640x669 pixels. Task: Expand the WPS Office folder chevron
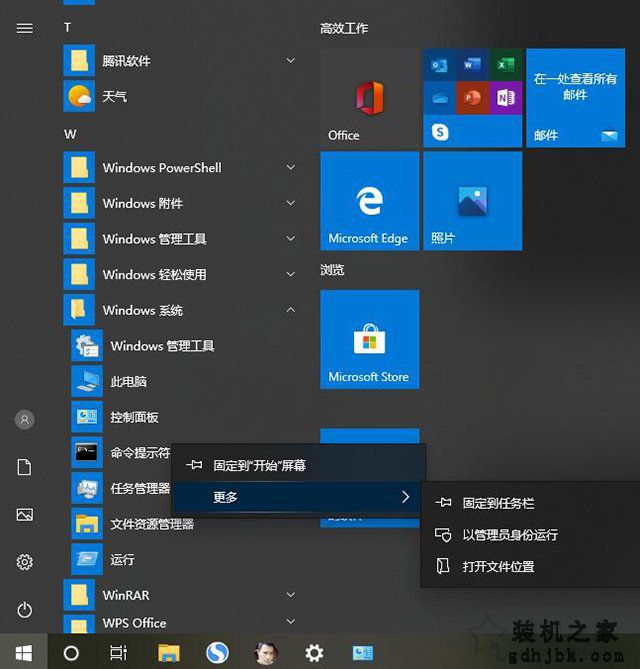(291, 622)
